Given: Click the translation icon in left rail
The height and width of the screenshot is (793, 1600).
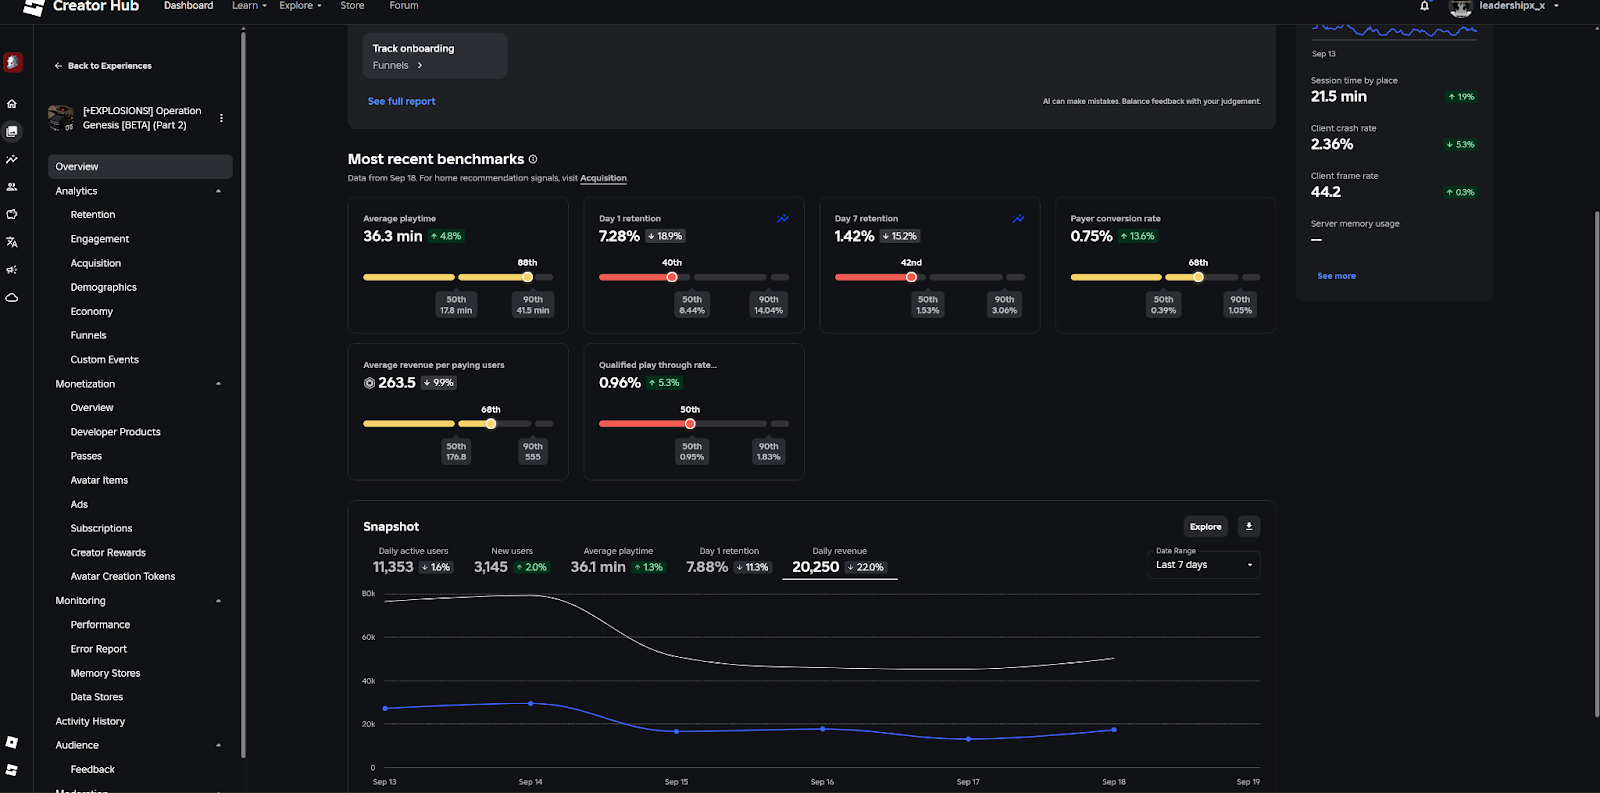Looking at the screenshot, I should coord(12,242).
